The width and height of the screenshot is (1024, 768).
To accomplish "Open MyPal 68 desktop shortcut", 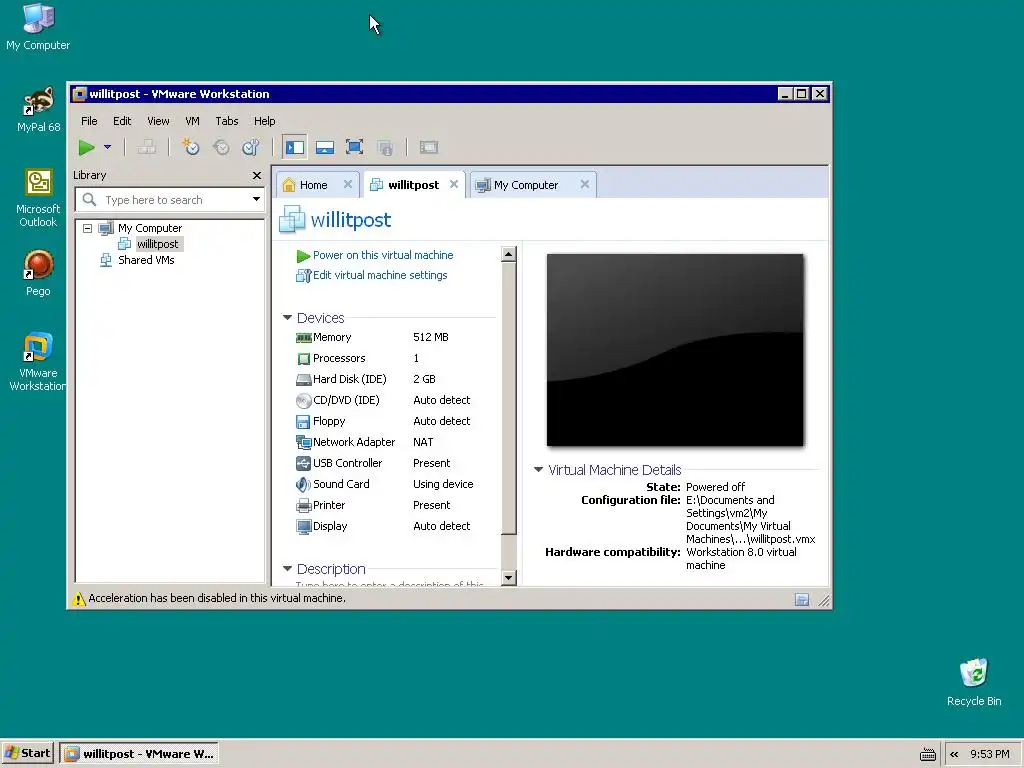I will click(38, 109).
